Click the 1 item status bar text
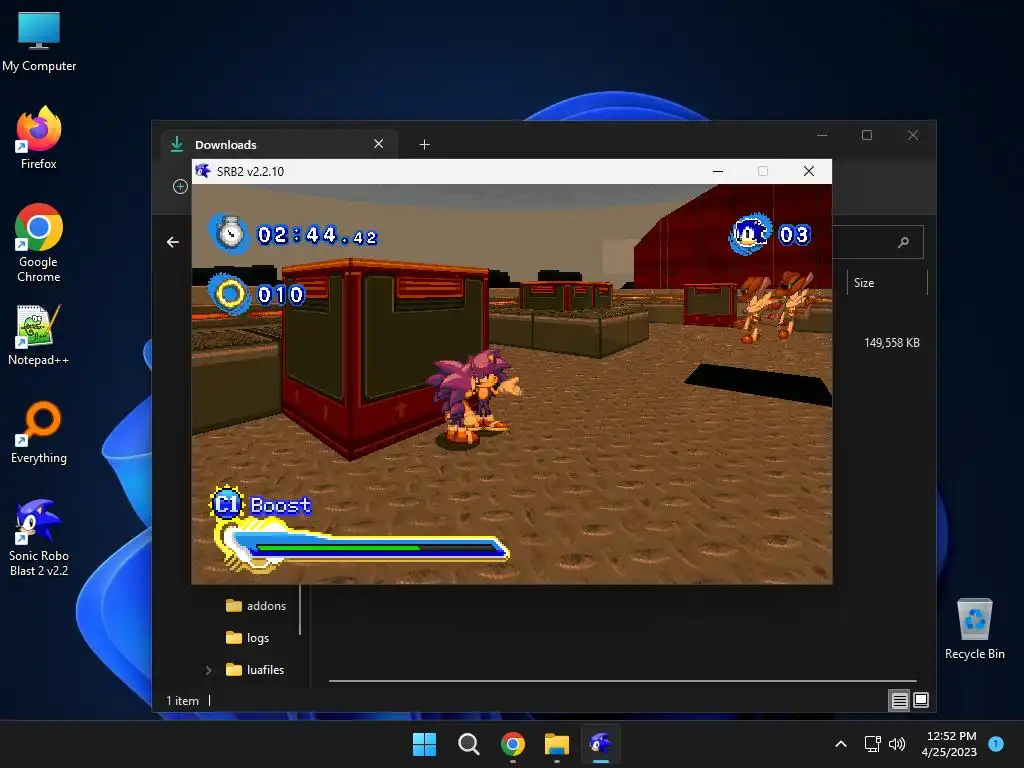This screenshot has height=768, width=1024. (182, 701)
